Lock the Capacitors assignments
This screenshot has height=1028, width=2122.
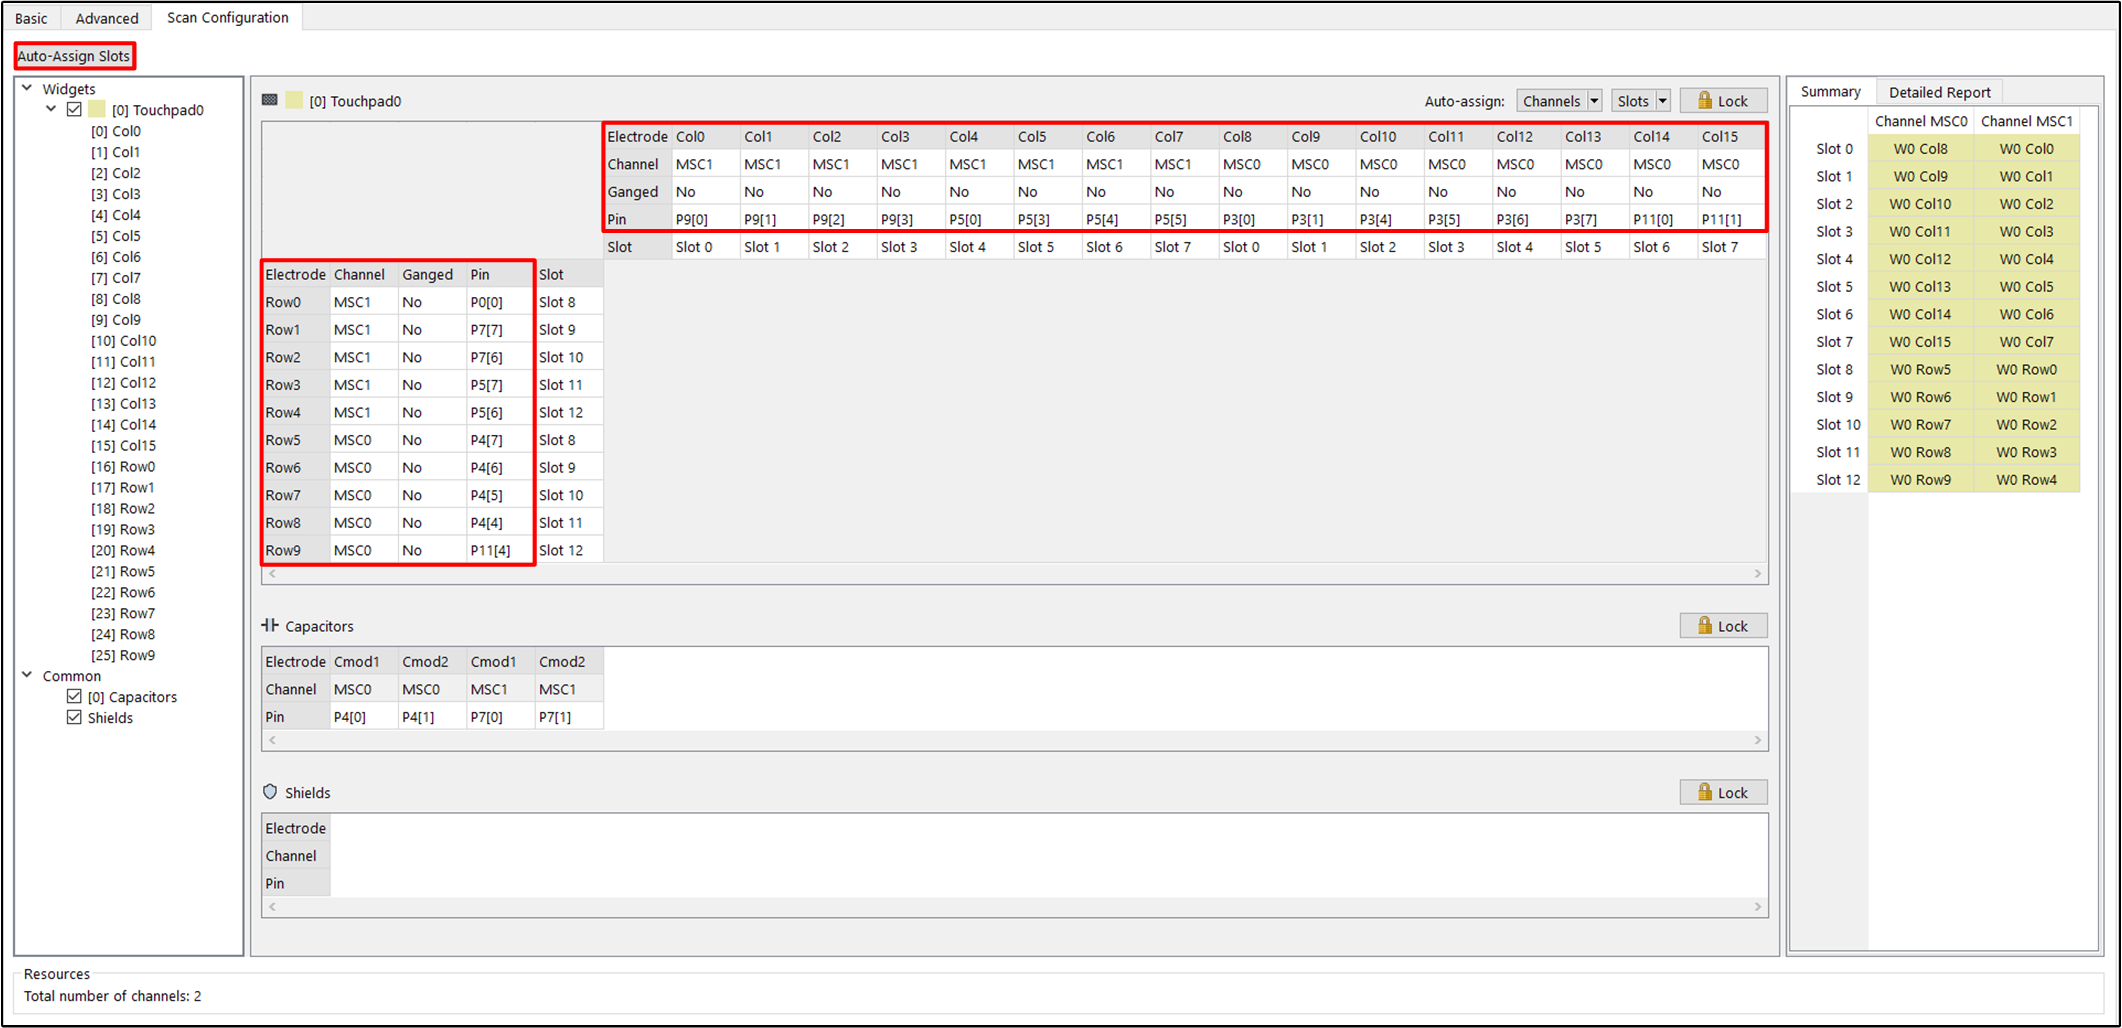[1723, 626]
